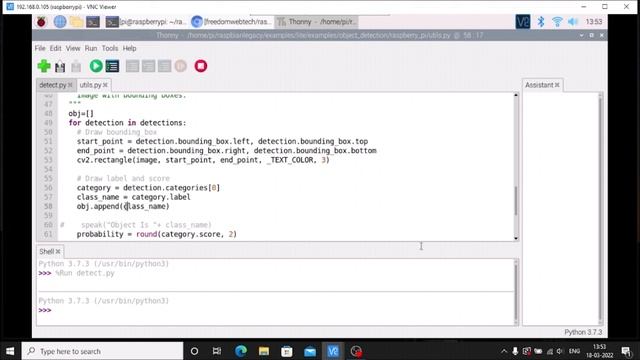
Task: Click the Thonny taskbar window button
Action: pos(316,22)
